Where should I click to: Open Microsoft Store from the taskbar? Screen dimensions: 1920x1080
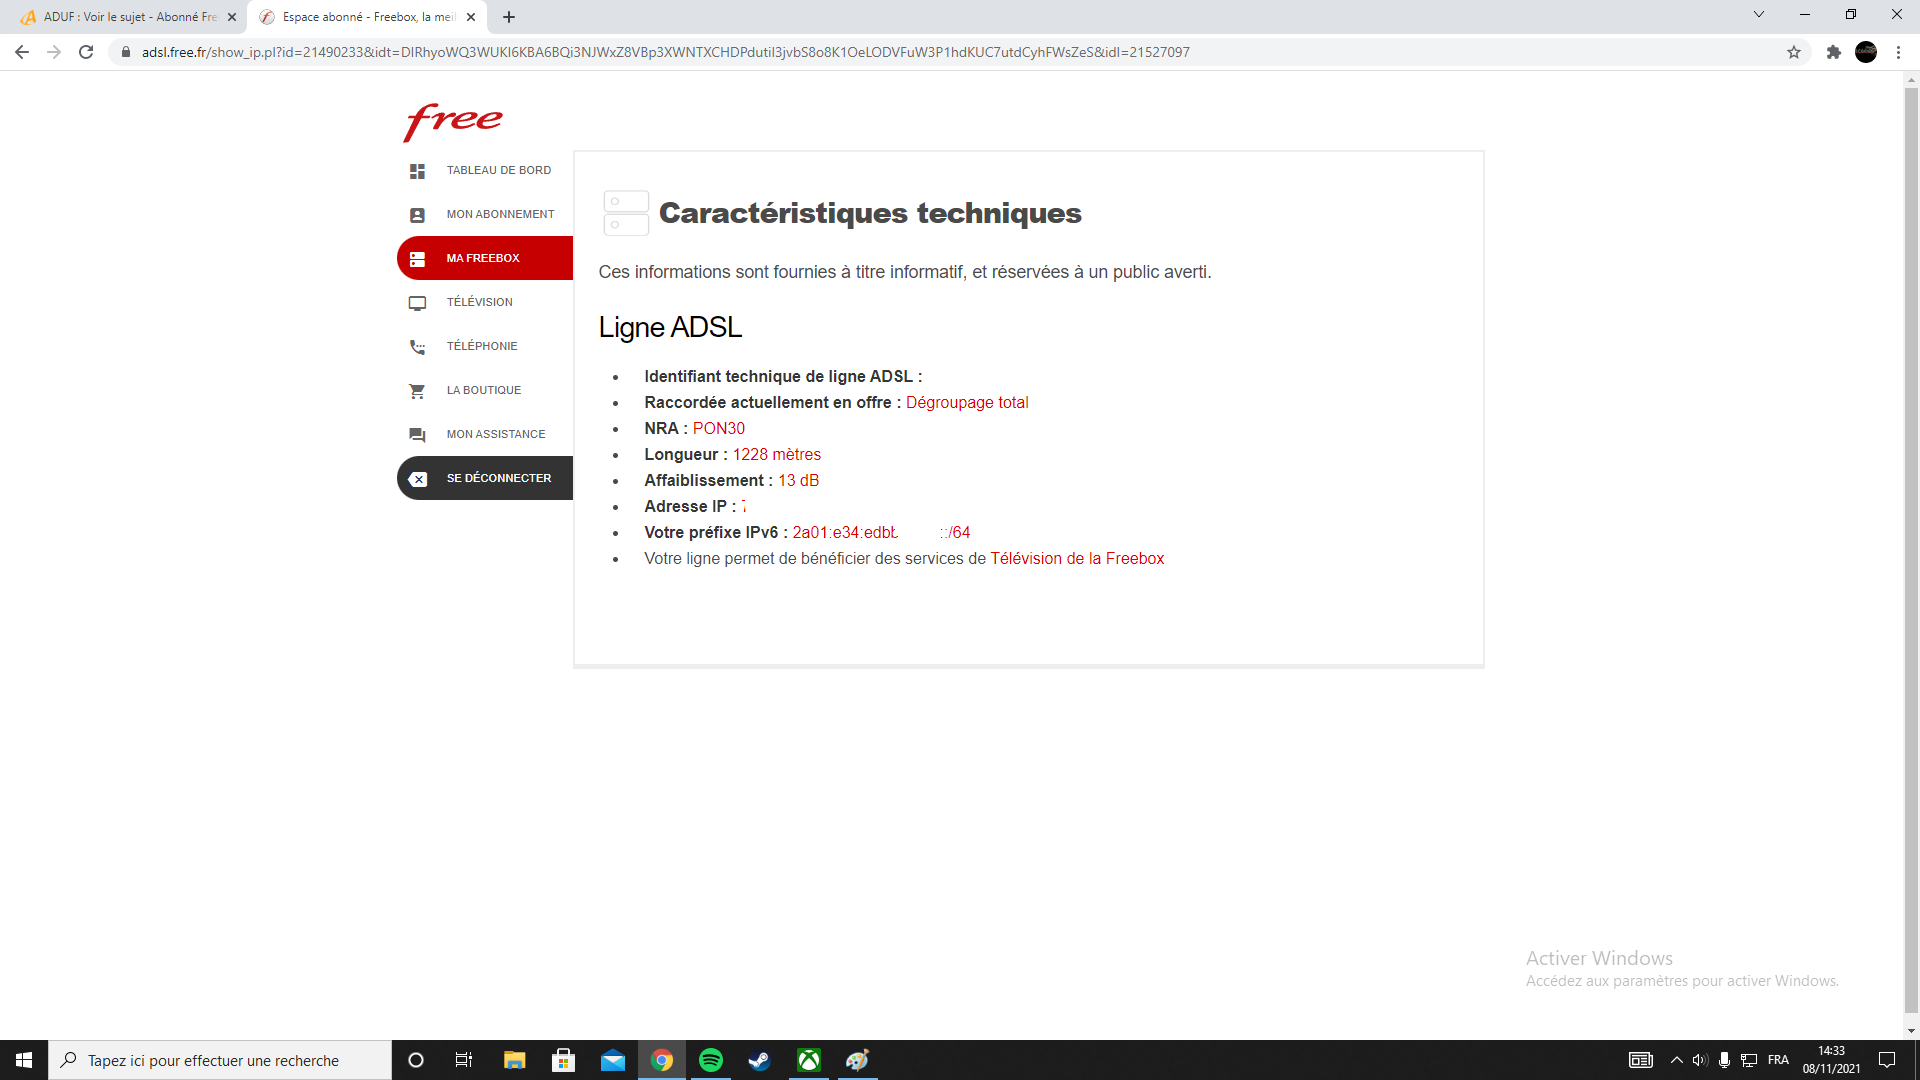[563, 1060]
